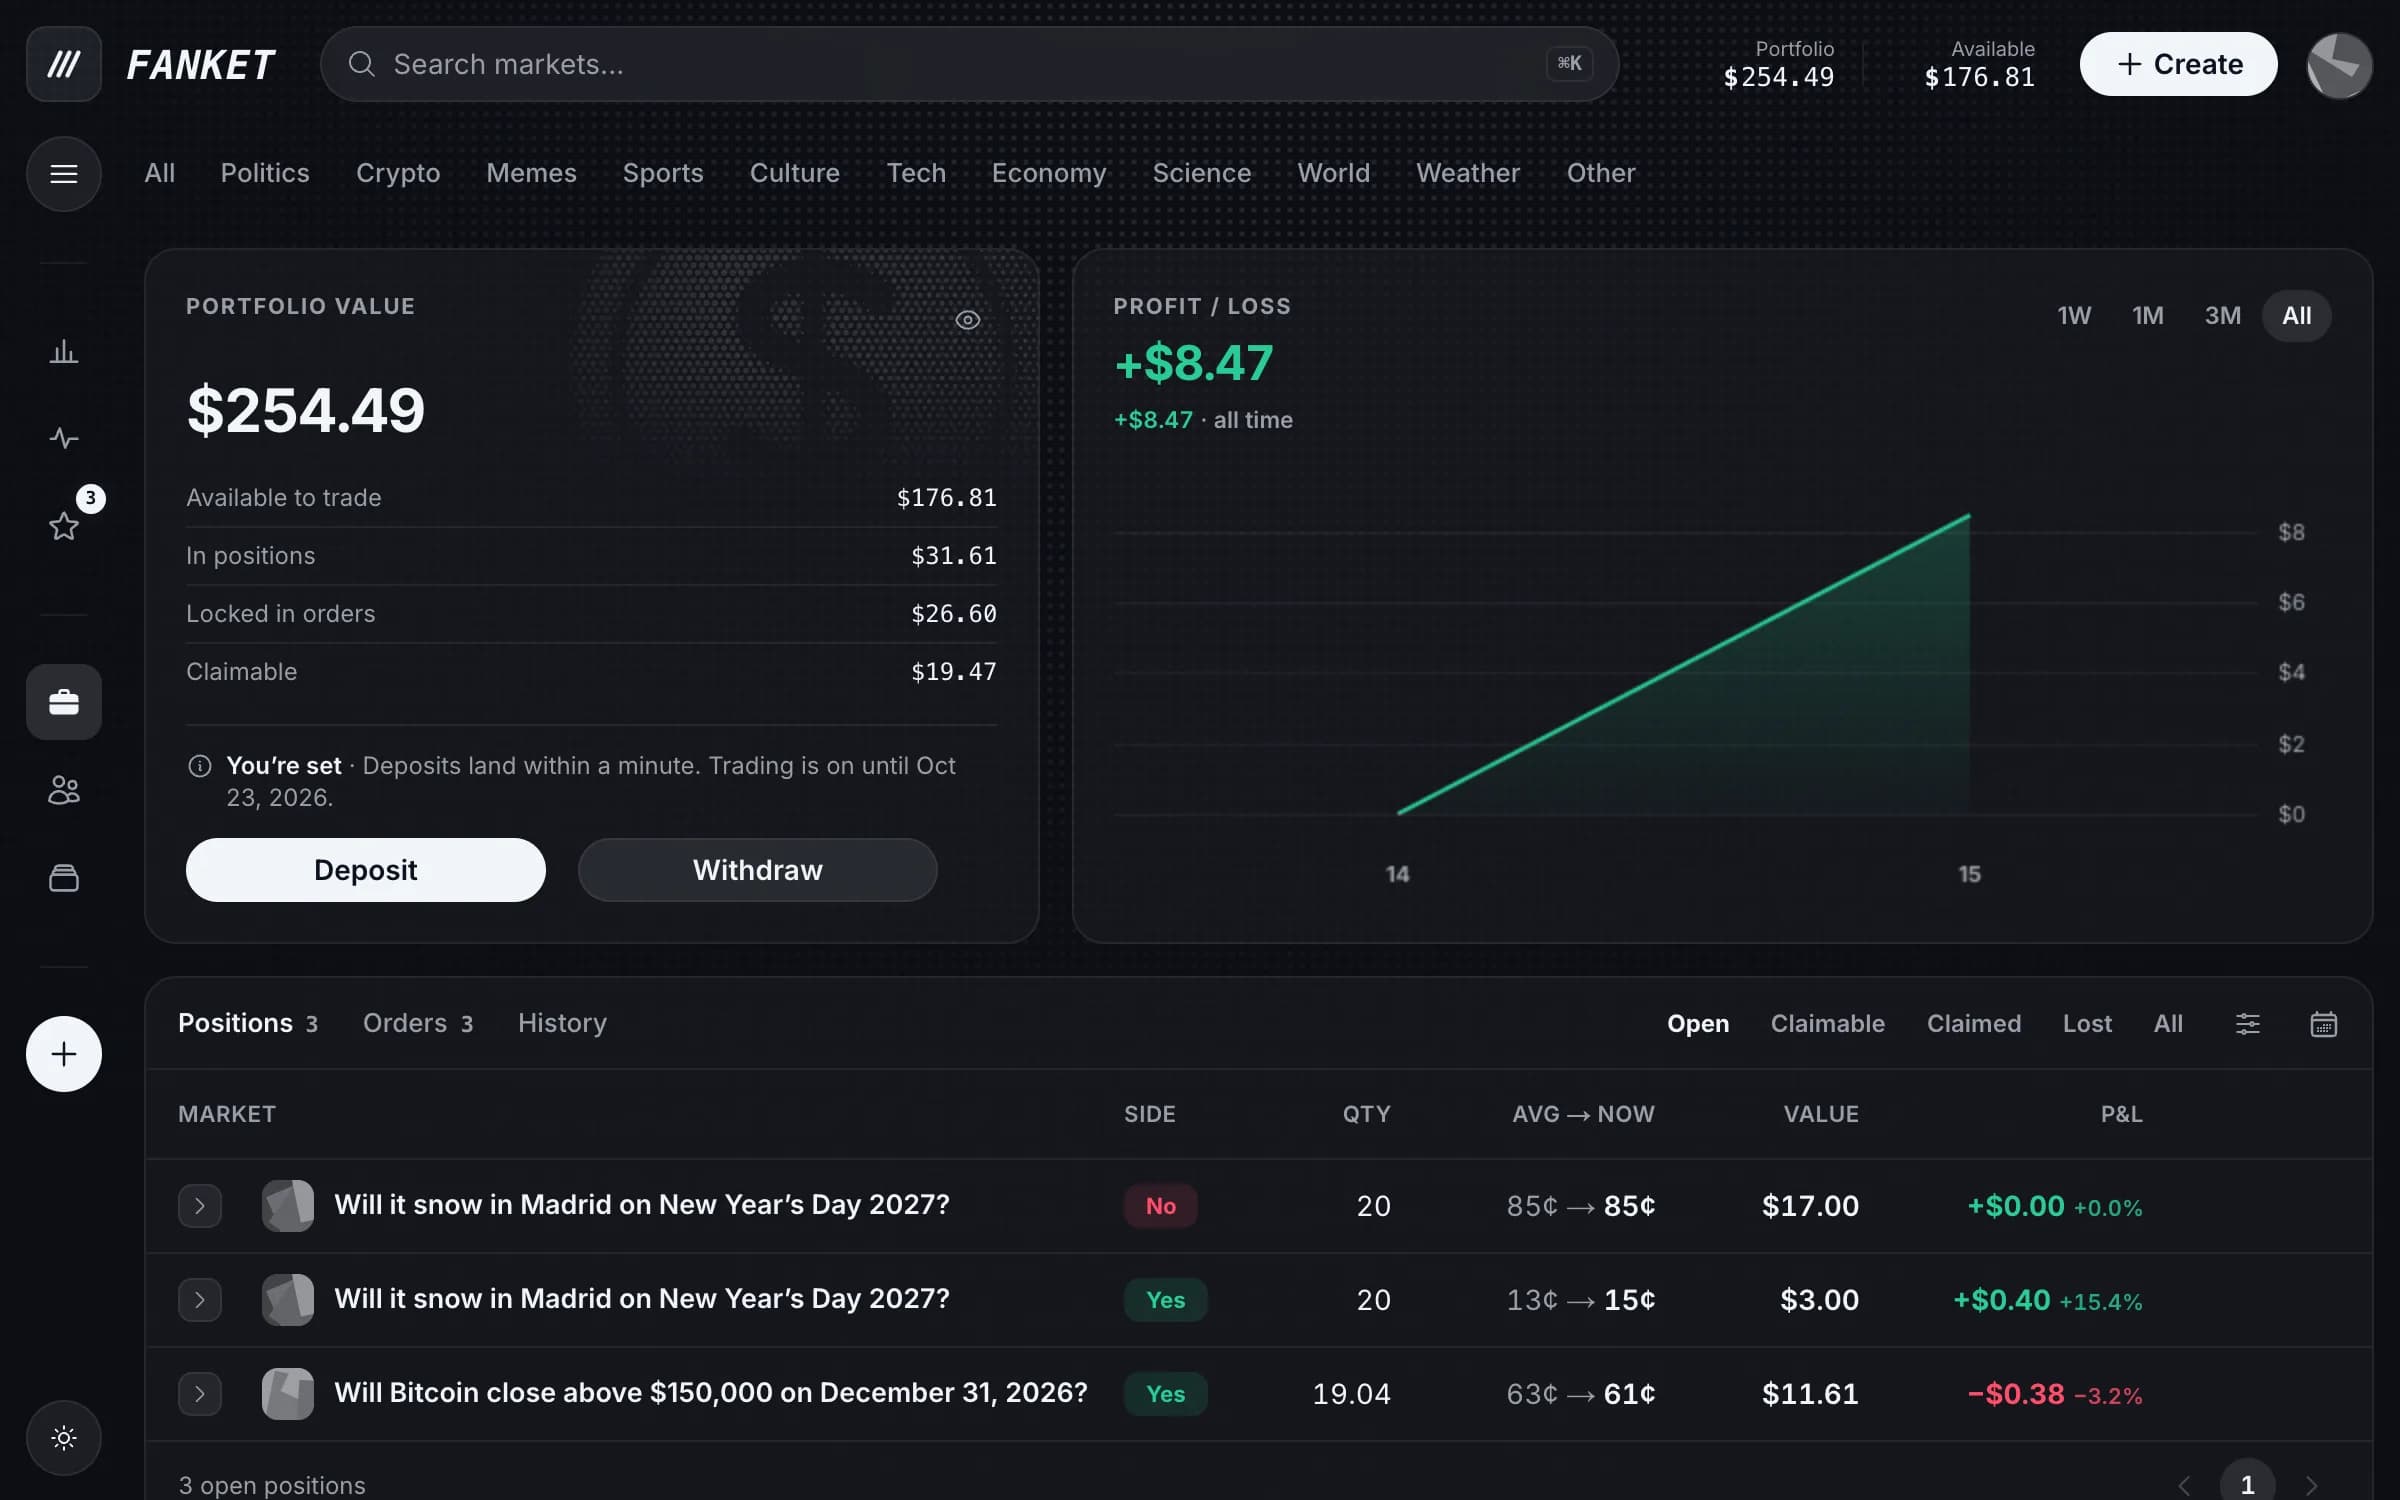Open the bar chart markets icon
2400x1500 pixels.
click(64, 351)
